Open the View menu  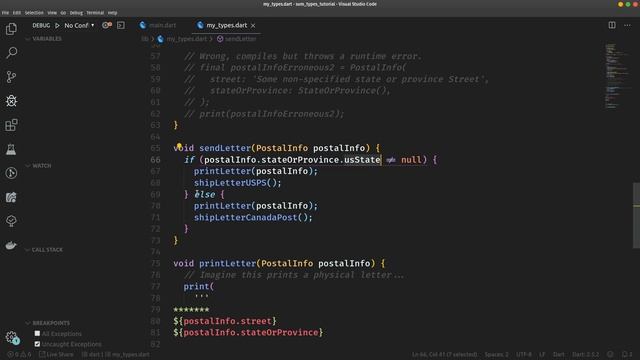coord(52,13)
